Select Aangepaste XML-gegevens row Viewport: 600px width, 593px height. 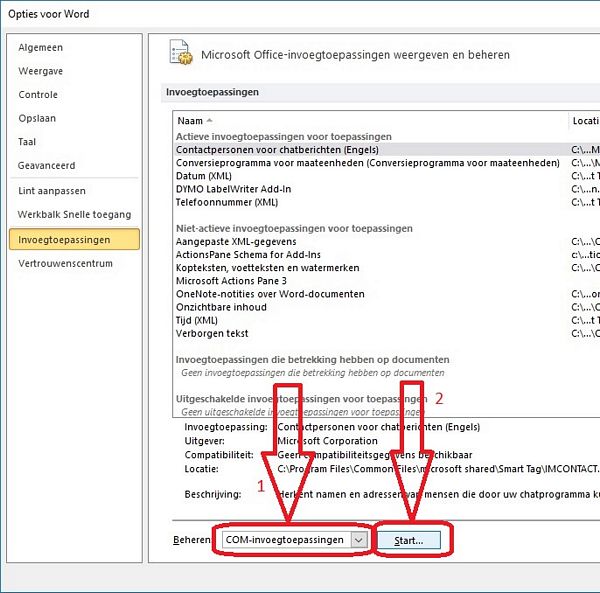[386, 242]
